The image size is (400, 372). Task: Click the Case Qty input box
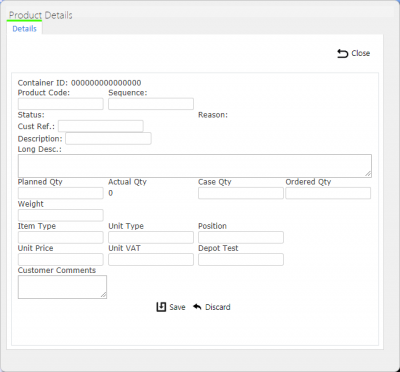(241, 193)
